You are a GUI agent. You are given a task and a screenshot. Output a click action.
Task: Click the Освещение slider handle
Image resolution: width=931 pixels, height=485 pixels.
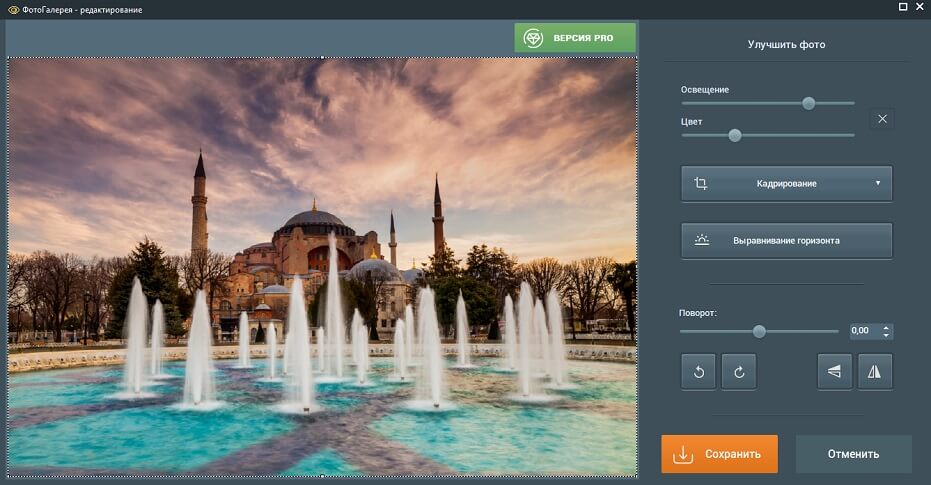(x=808, y=103)
